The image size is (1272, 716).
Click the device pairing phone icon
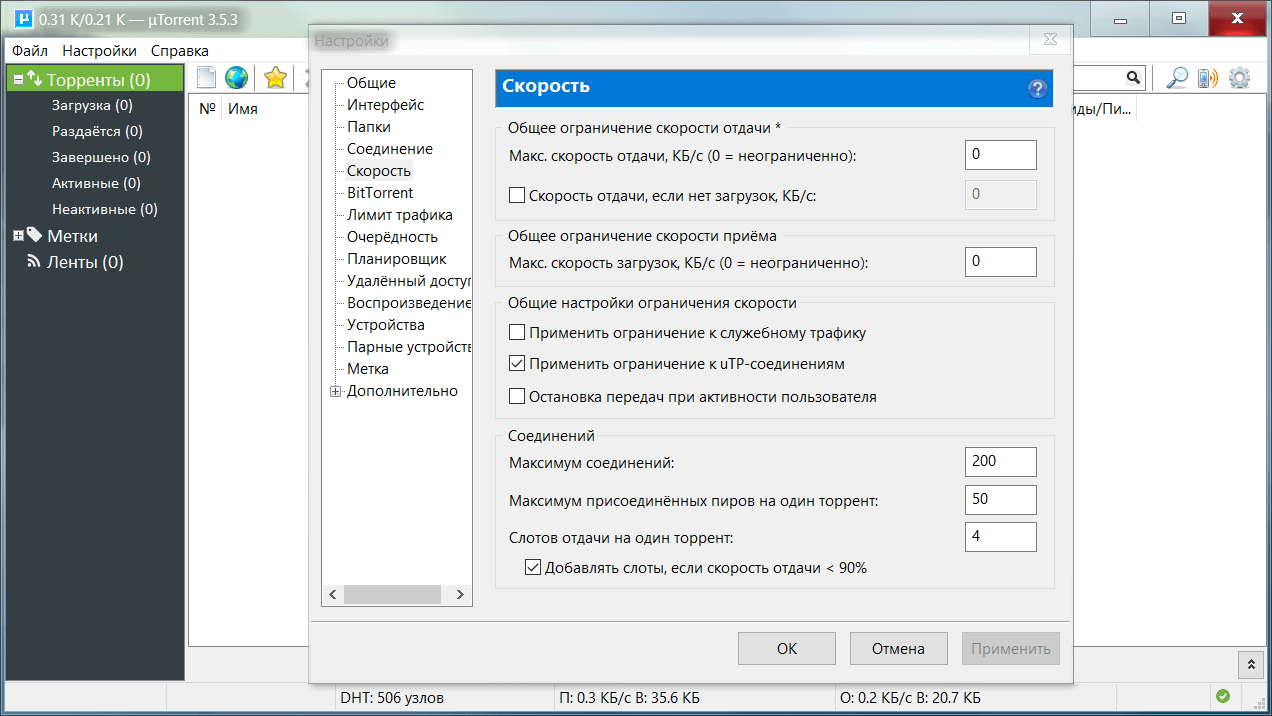click(x=1204, y=77)
